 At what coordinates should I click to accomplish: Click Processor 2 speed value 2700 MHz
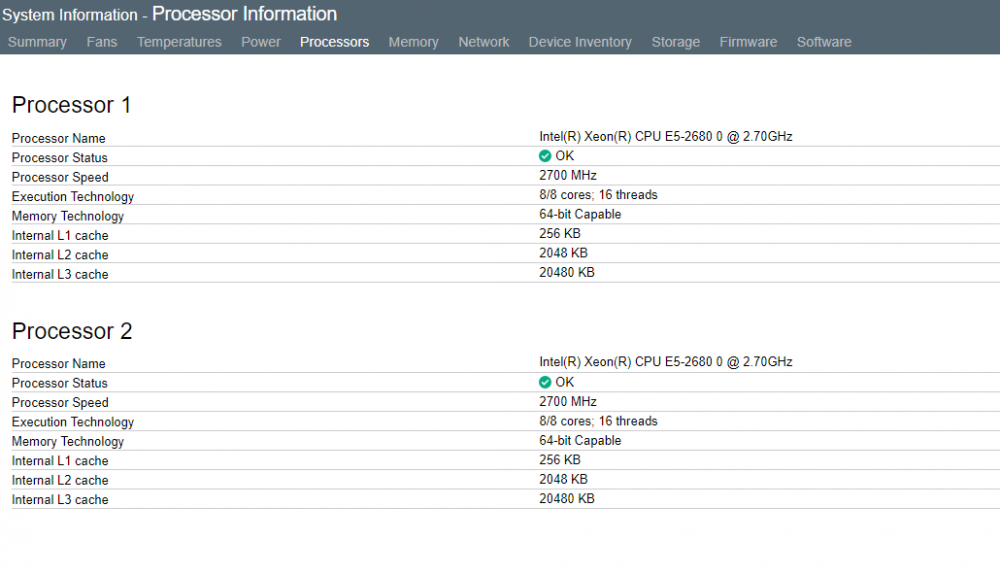[568, 401]
